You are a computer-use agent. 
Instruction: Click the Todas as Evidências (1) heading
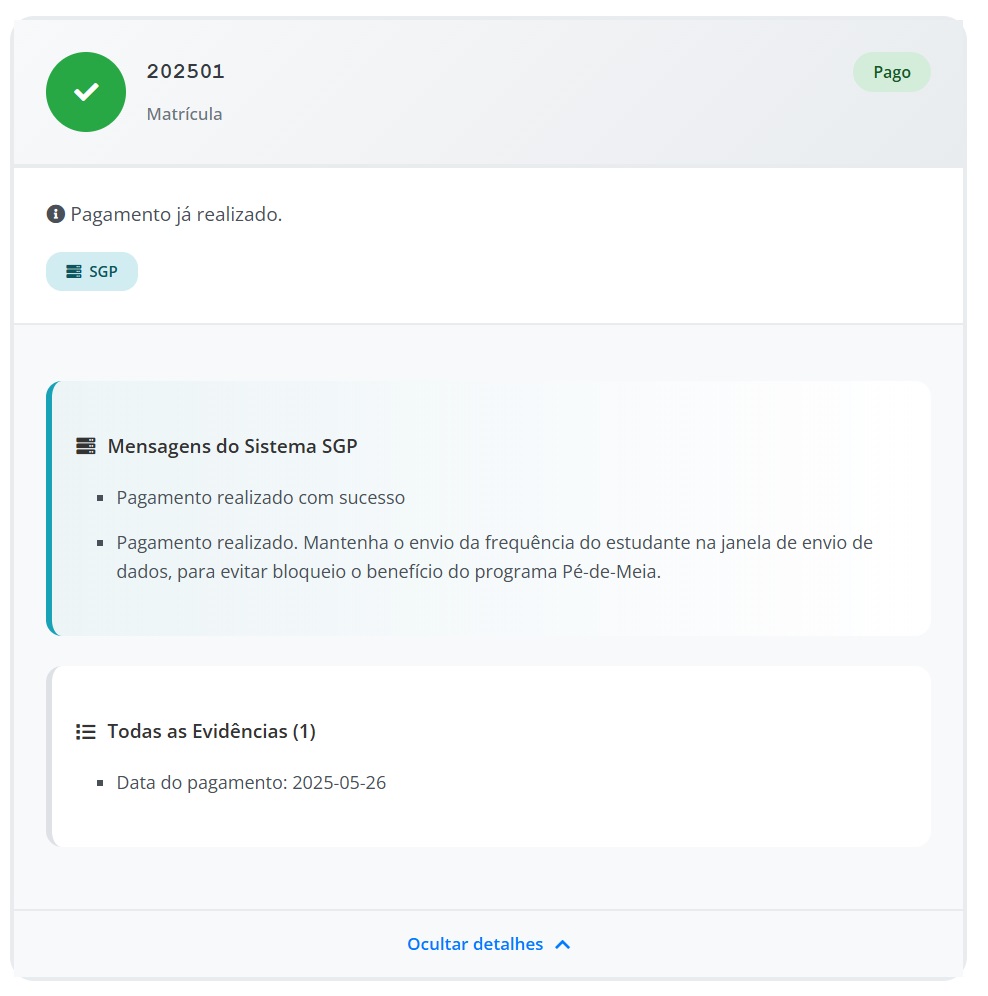[211, 731]
